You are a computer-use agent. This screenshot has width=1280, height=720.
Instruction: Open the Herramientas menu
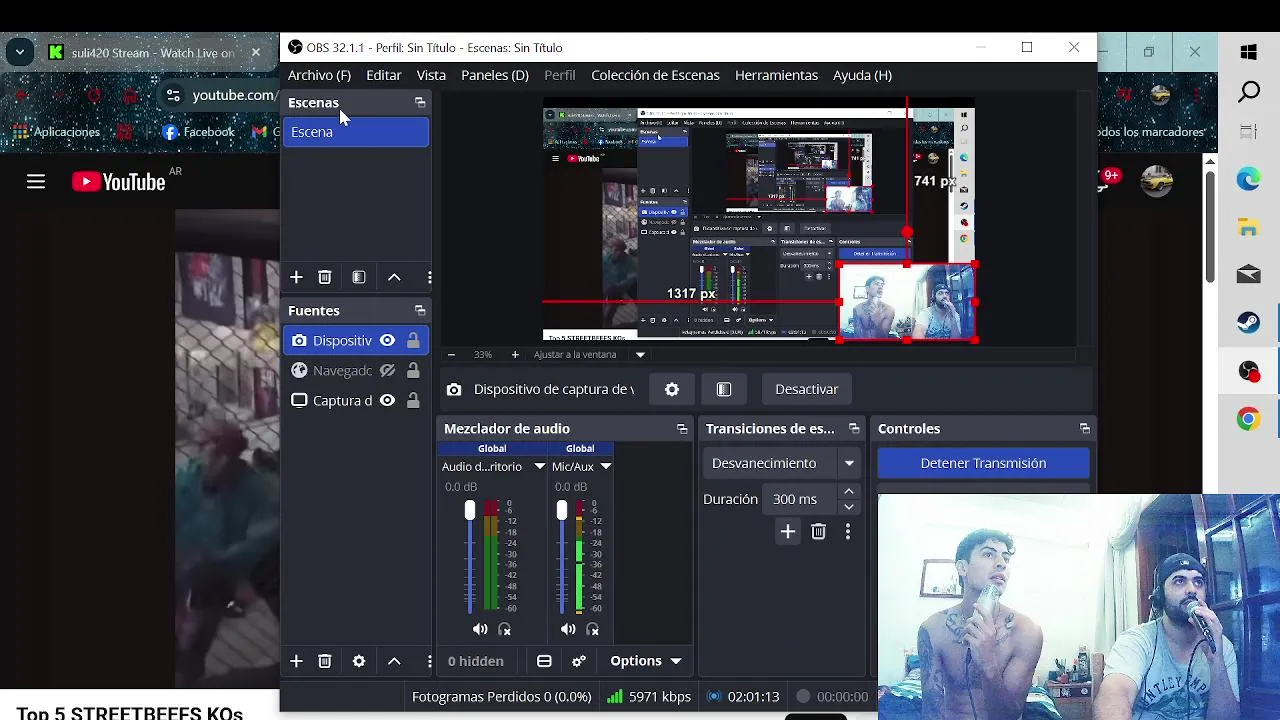(x=776, y=75)
